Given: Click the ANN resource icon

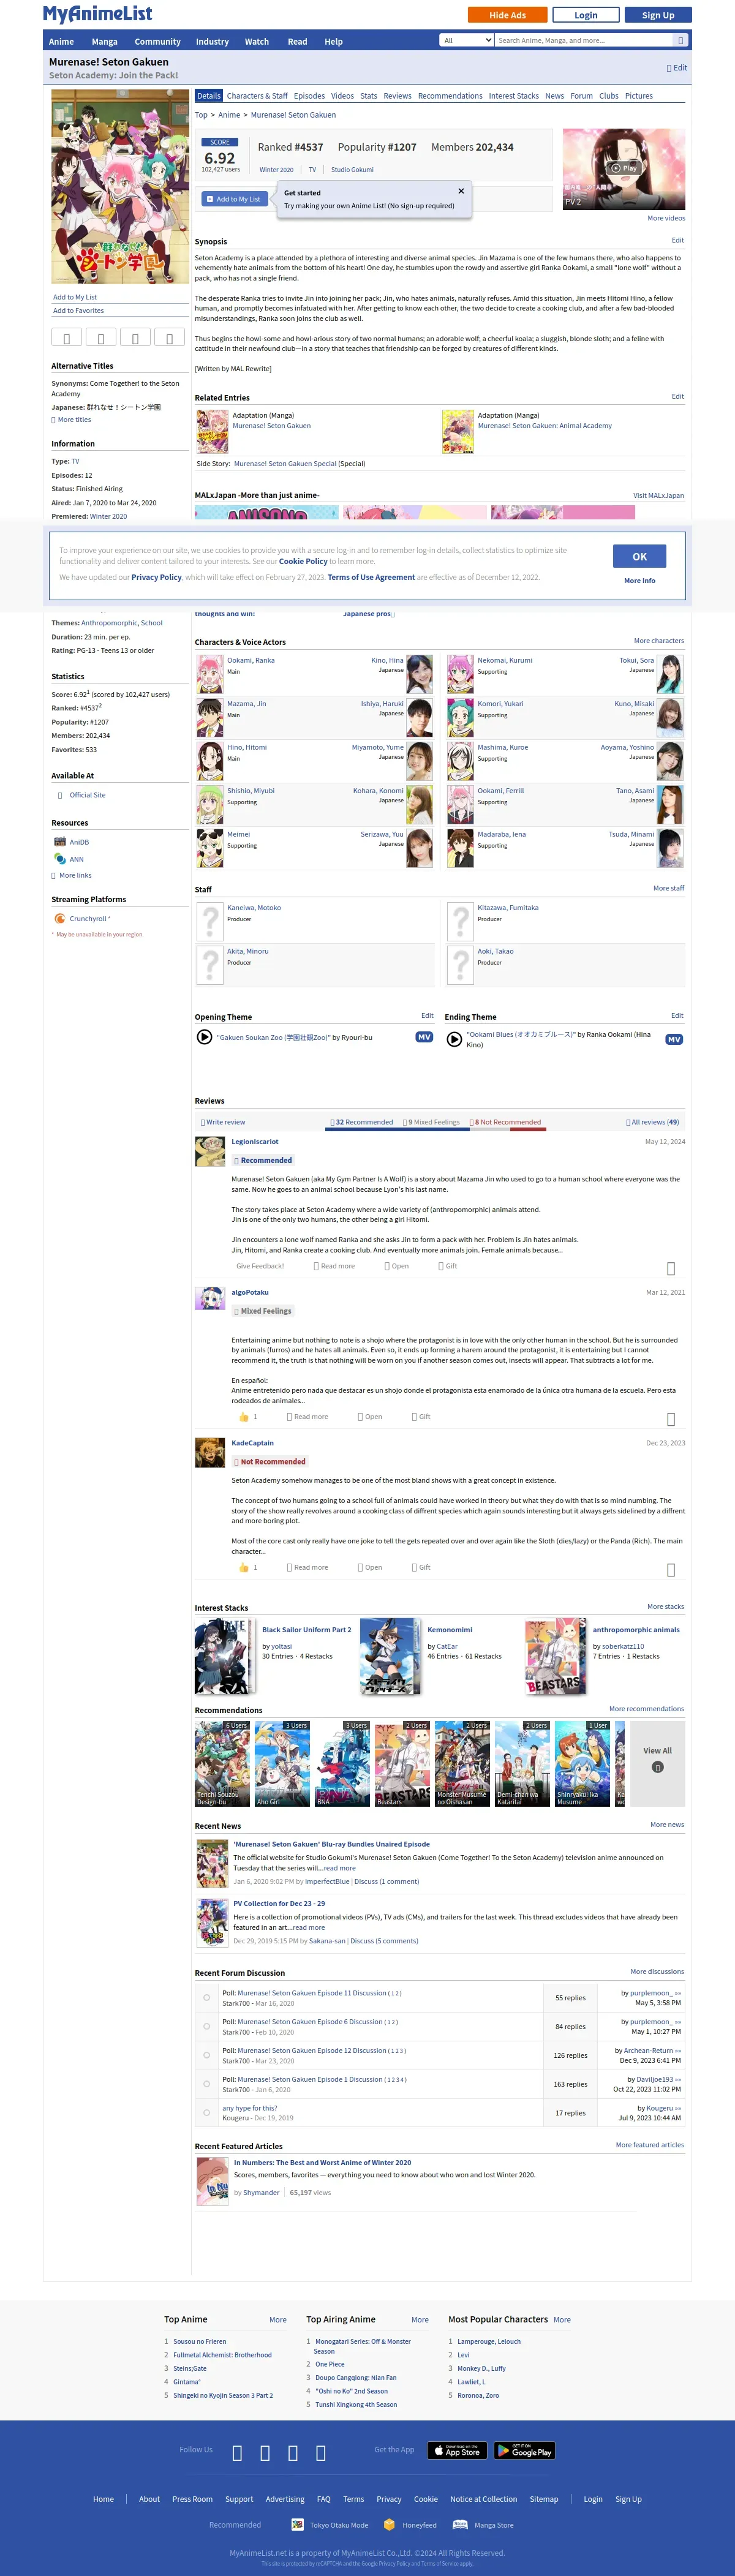Looking at the screenshot, I should [x=60, y=859].
